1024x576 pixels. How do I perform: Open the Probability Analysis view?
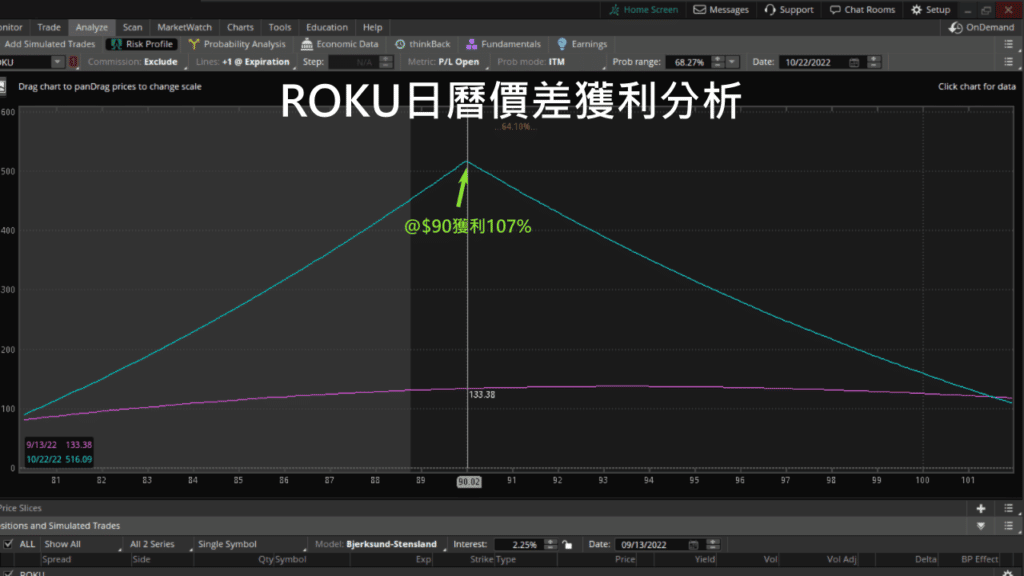[238, 44]
